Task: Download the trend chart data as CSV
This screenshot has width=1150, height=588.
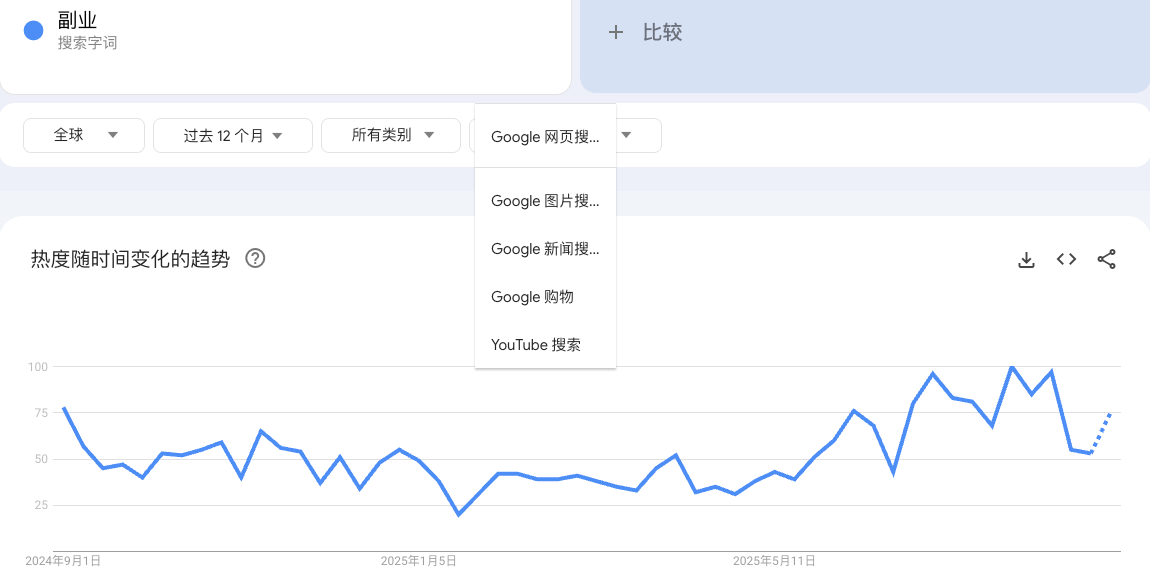Action: click(1026, 260)
